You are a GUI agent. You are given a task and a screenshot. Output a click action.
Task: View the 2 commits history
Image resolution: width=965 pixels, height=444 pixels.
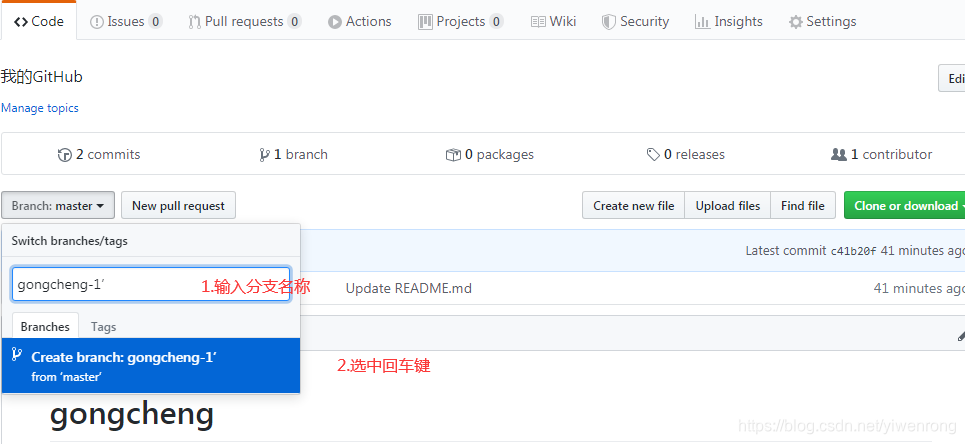click(99, 155)
